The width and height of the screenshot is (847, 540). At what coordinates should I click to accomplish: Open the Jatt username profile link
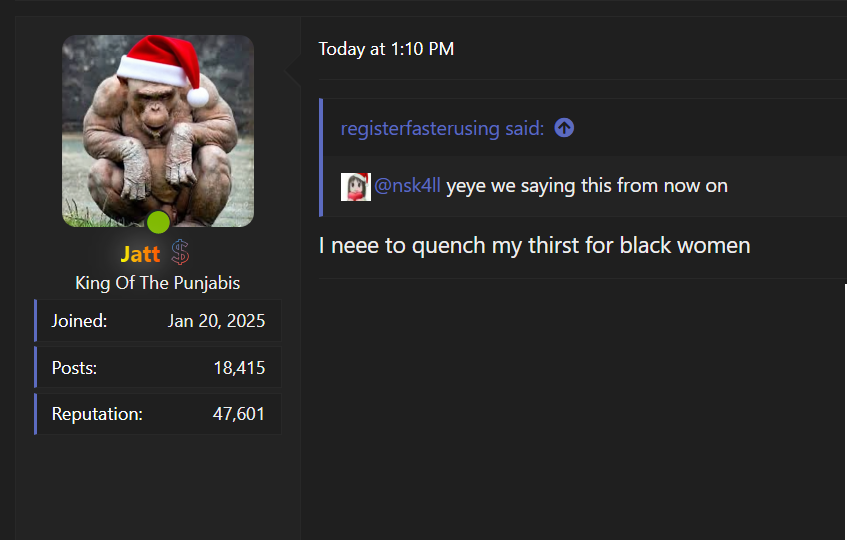click(140, 255)
